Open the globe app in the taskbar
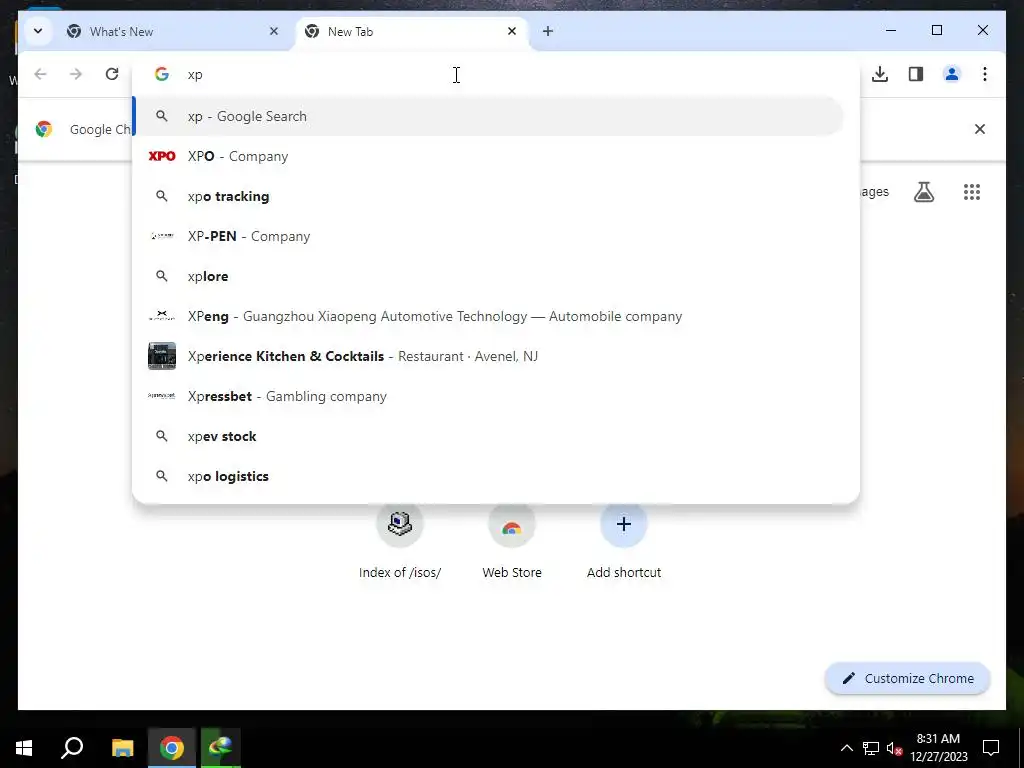The width and height of the screenshot is (1024, 768). (x=221, y=748)
